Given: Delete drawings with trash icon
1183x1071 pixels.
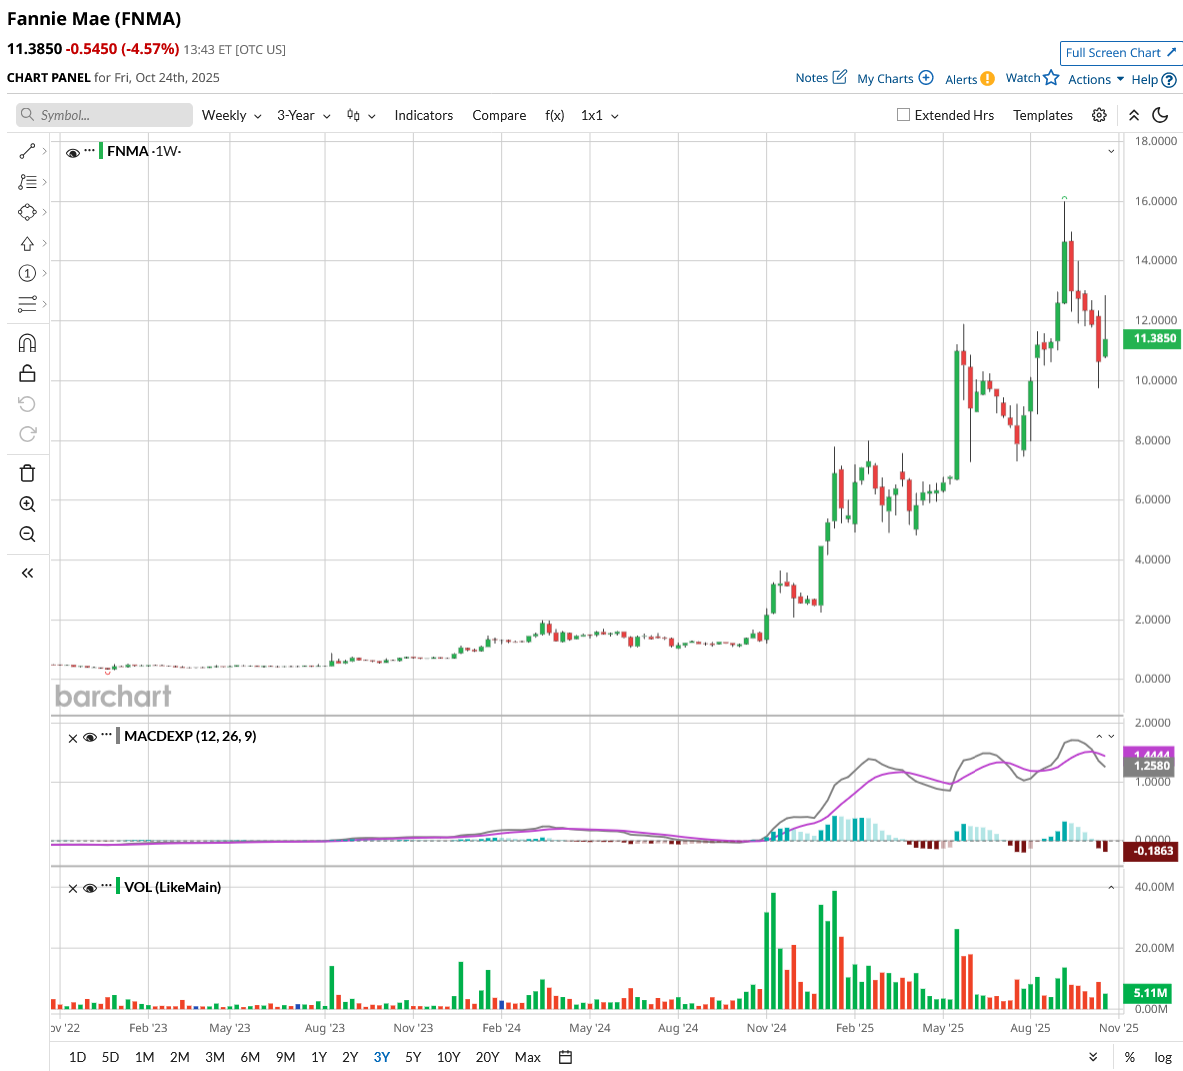Looking at the screenshot, I should coord(27,473).
